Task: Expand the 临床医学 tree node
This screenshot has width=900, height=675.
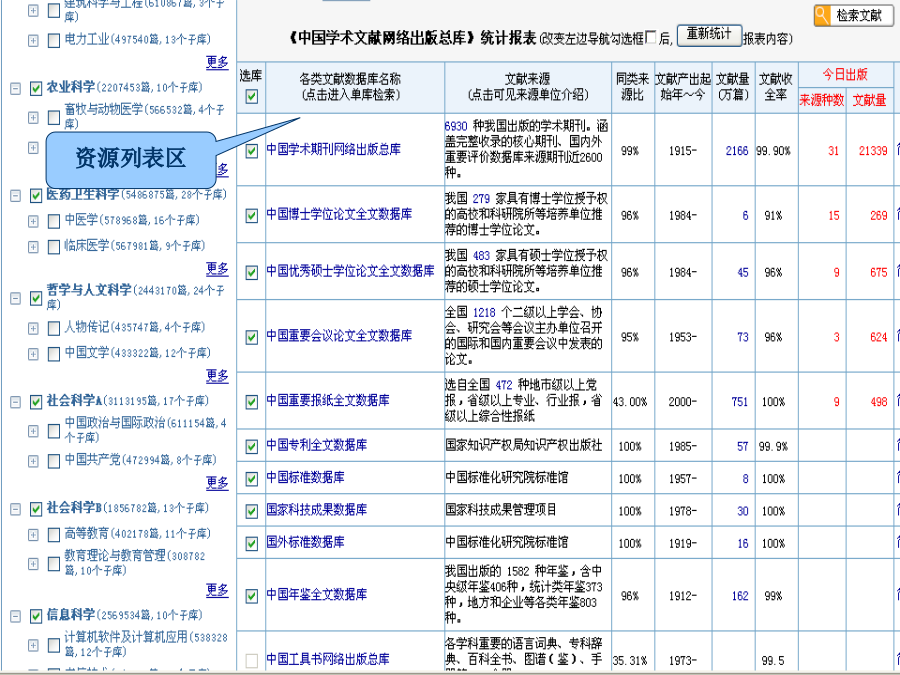Action: 33,247
